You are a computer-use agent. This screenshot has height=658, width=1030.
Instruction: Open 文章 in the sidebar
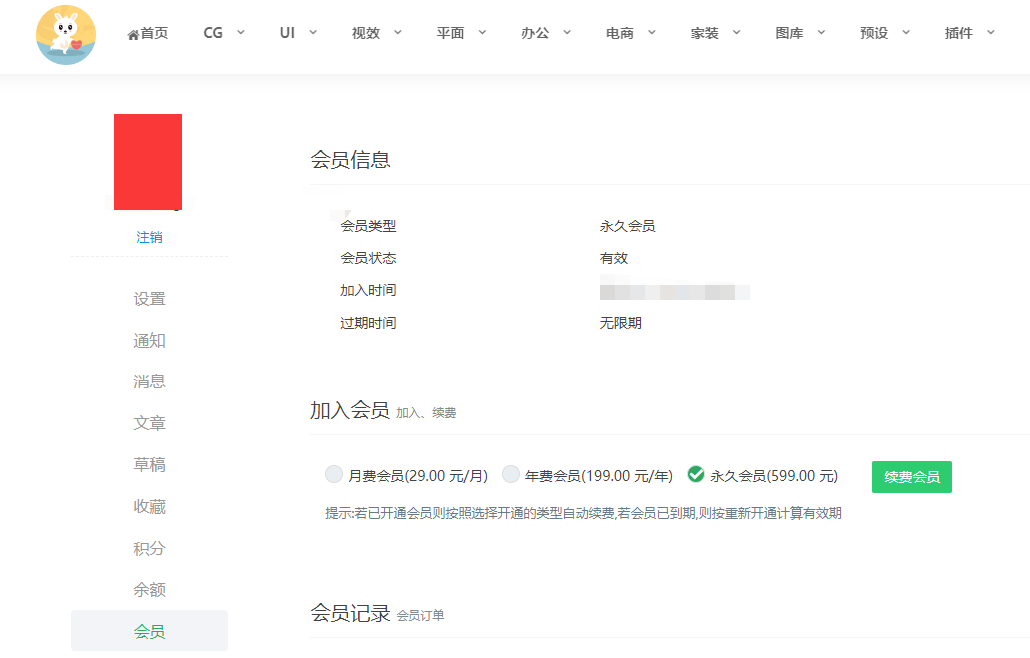(149, 424)
